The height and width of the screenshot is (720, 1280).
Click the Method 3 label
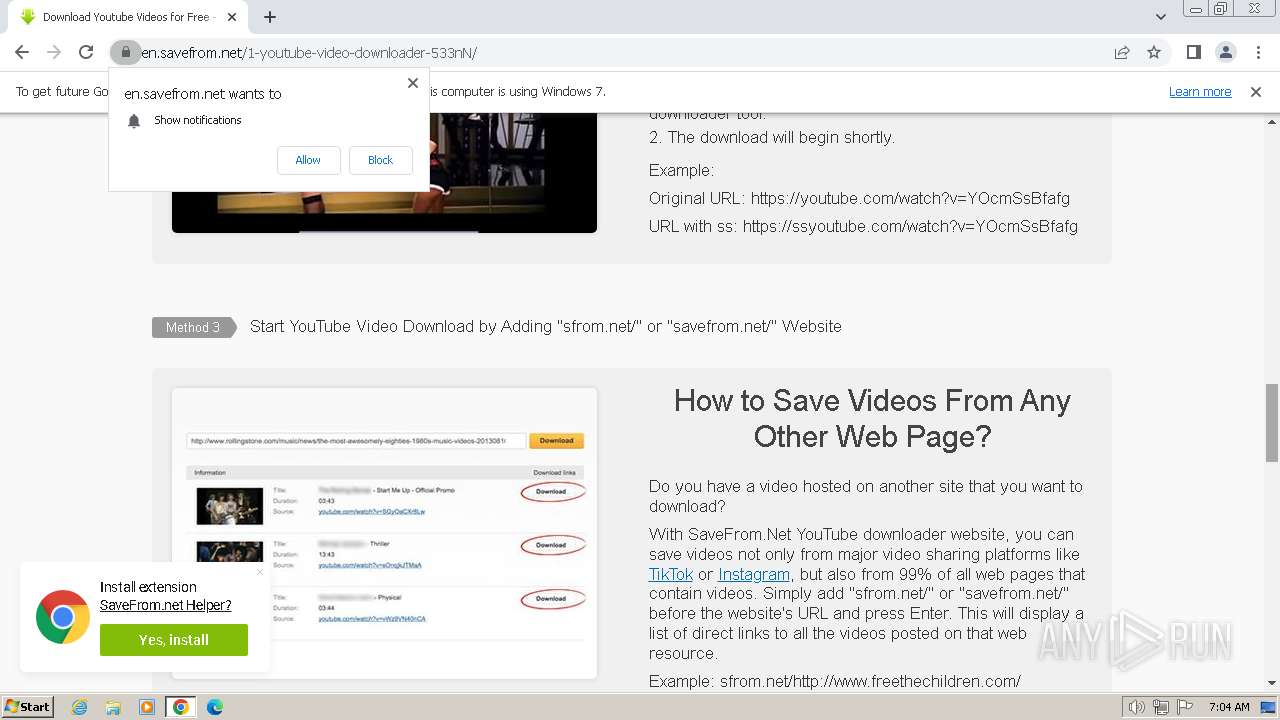click(x=193, y=327)
